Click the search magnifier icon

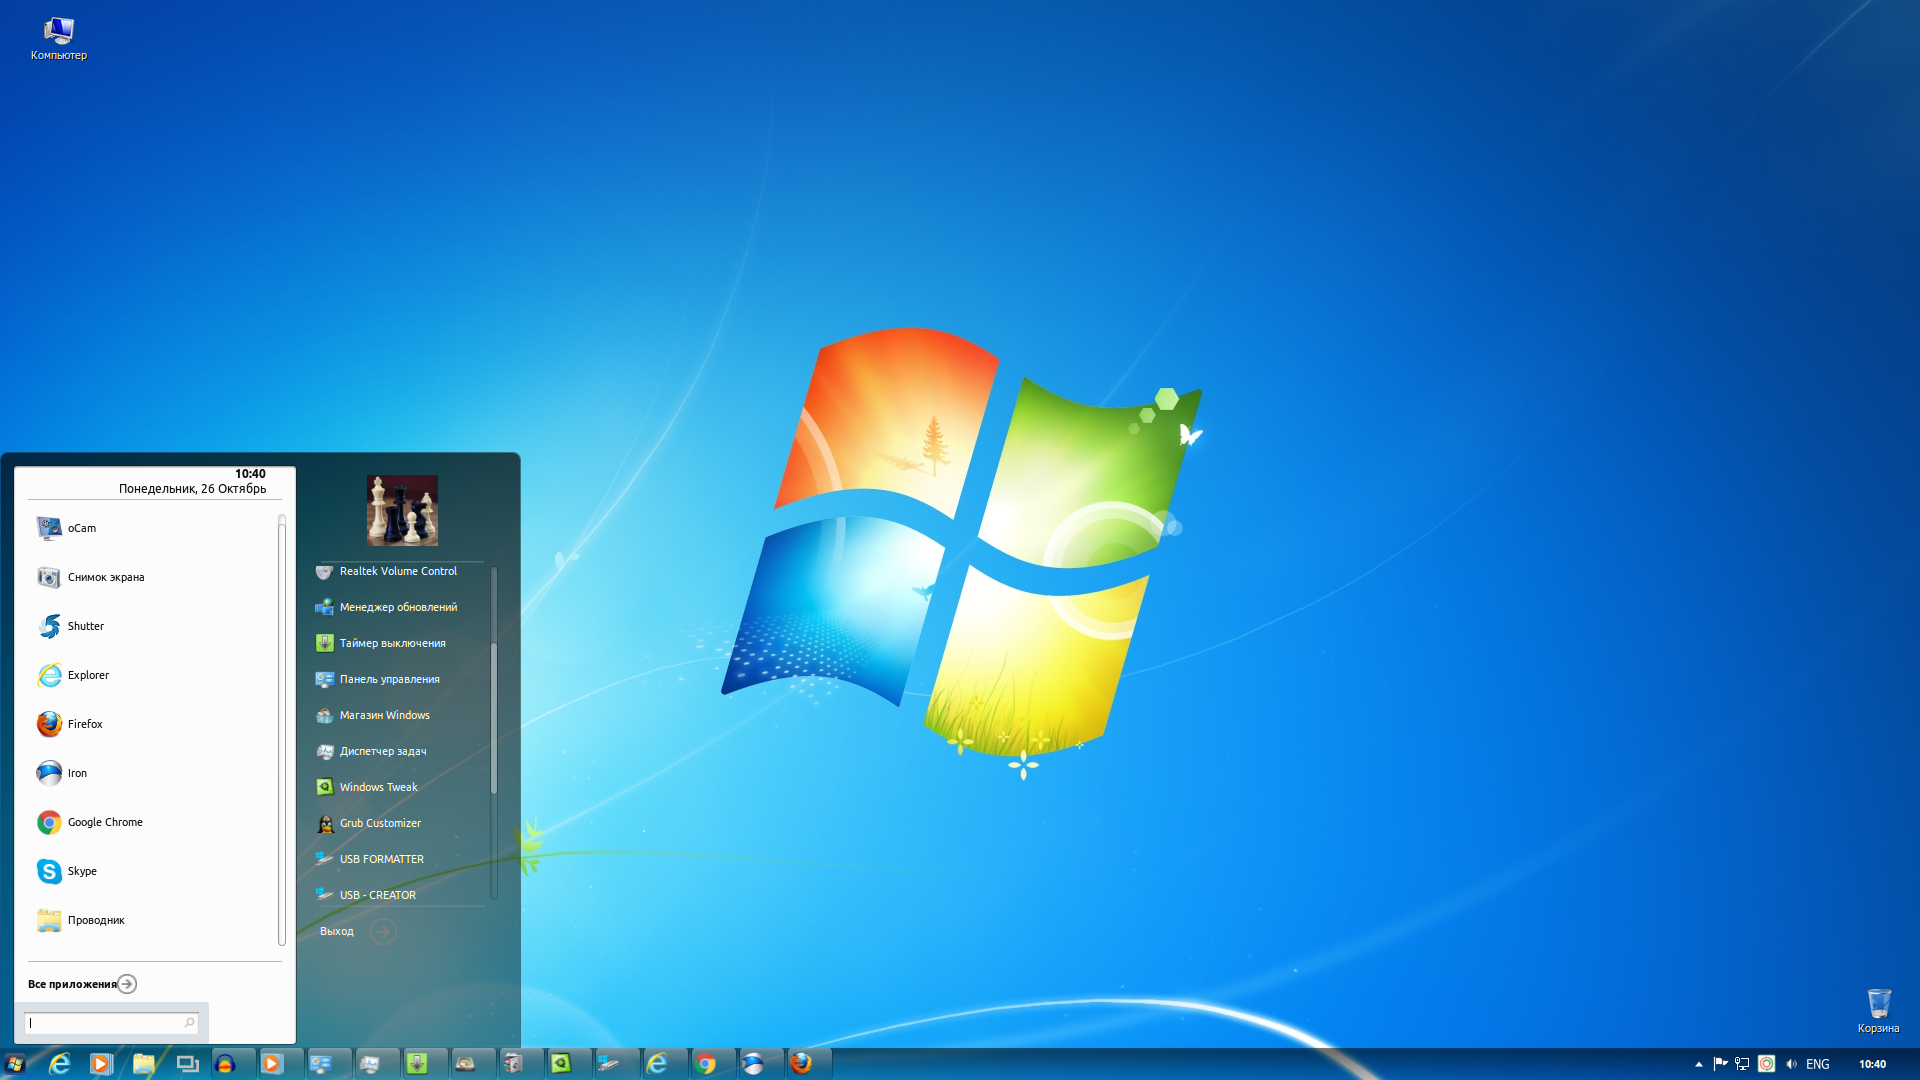pos(189,1022)
